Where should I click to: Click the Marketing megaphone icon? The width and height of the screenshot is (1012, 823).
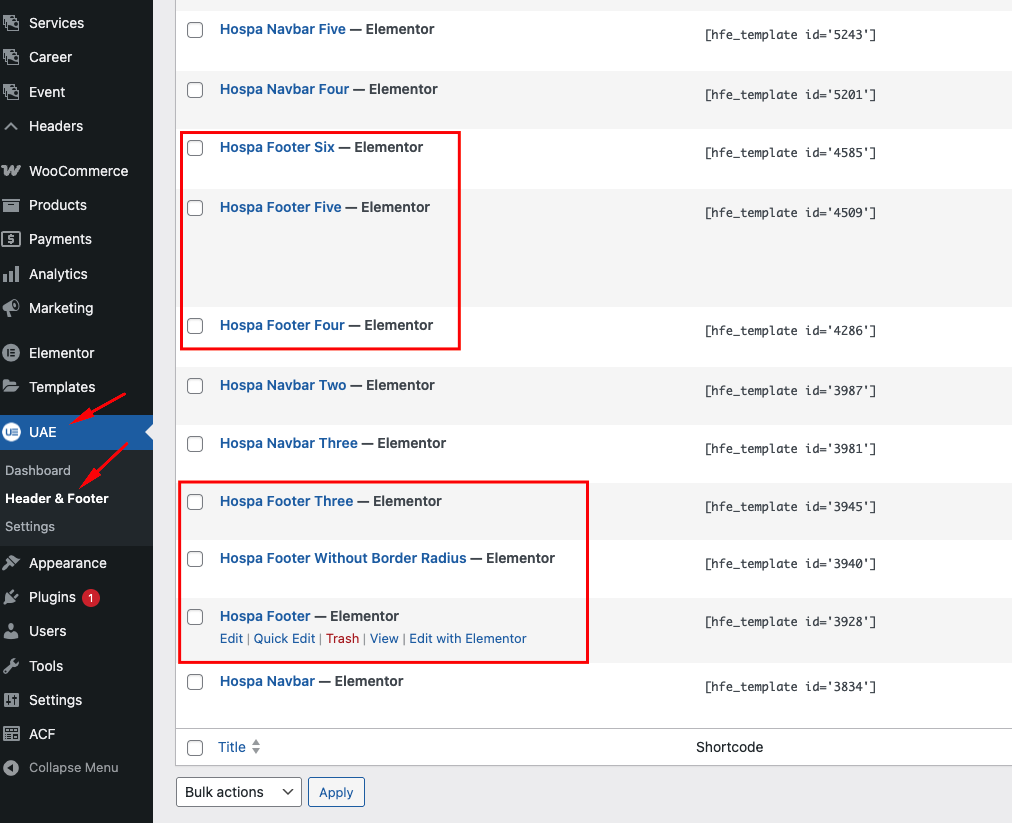point(11,309)
